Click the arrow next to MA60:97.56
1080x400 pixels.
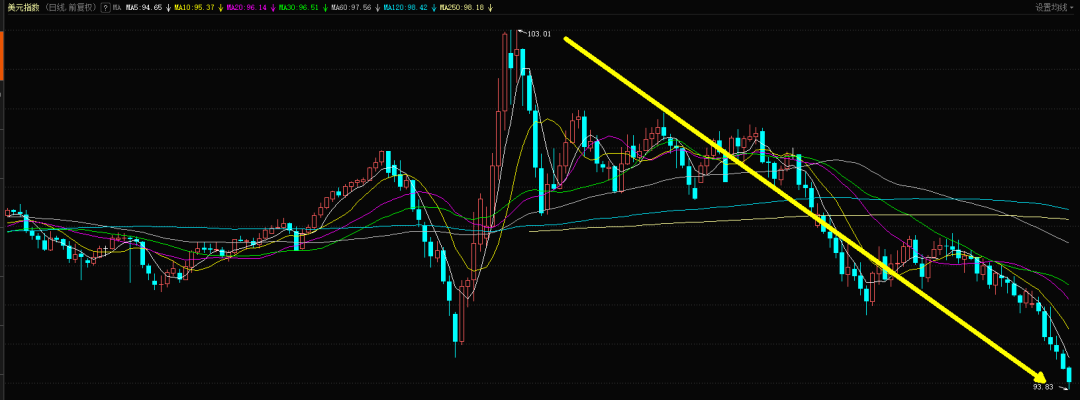(x=377, y=8)
